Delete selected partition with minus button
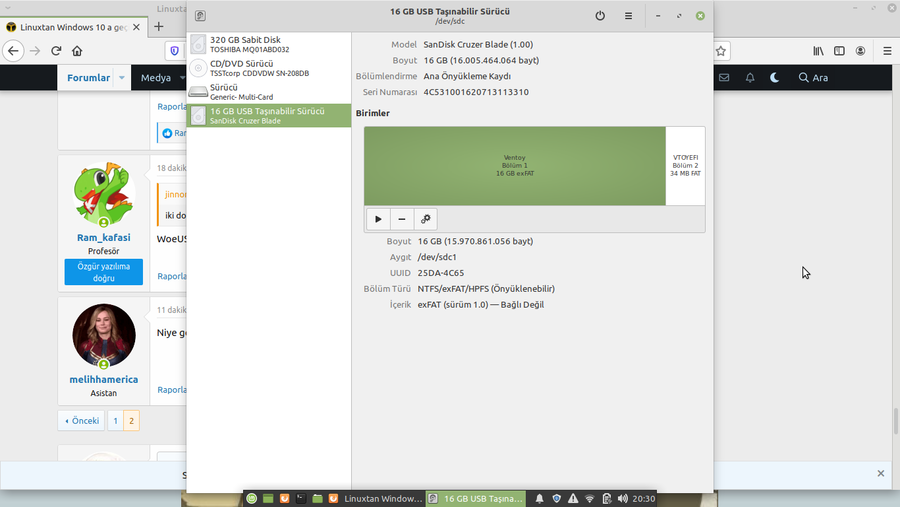Viewport: 900px width, 507px height. (x=402, y=219)
